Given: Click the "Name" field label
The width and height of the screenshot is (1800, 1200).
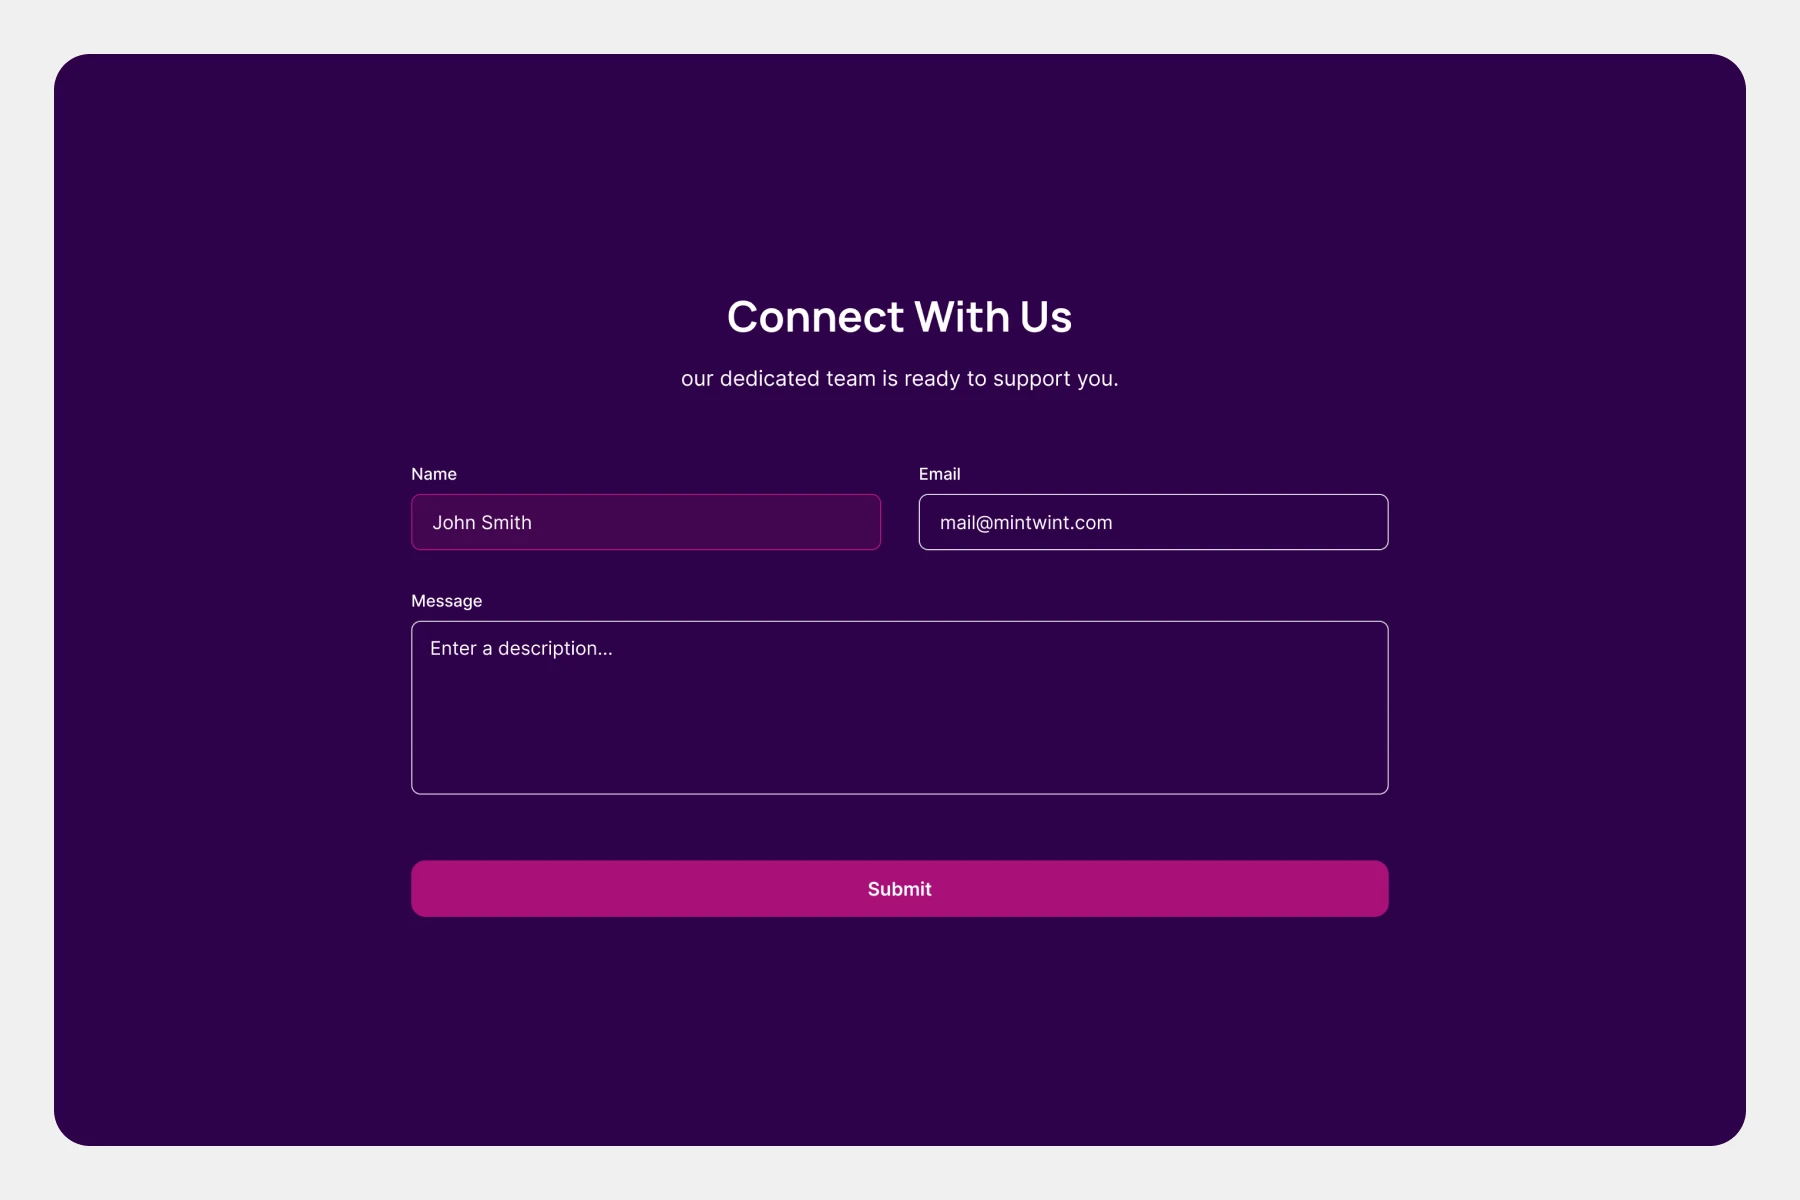Looking at the screenshot, I should click(434, 474).
